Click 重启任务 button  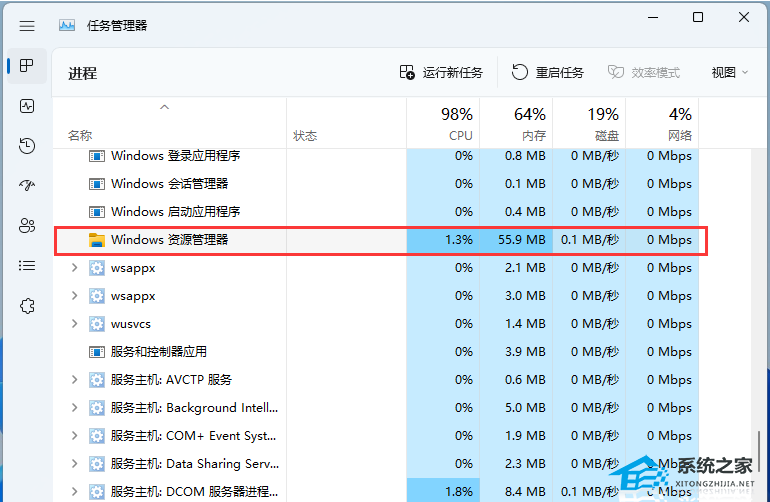(548, 73)
